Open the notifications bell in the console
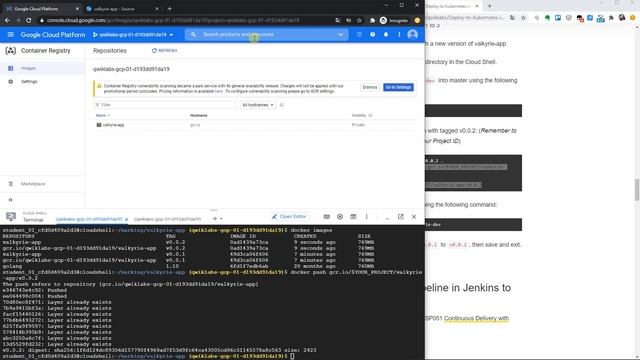The image size is (640, 360). click(x=386, y=35)
